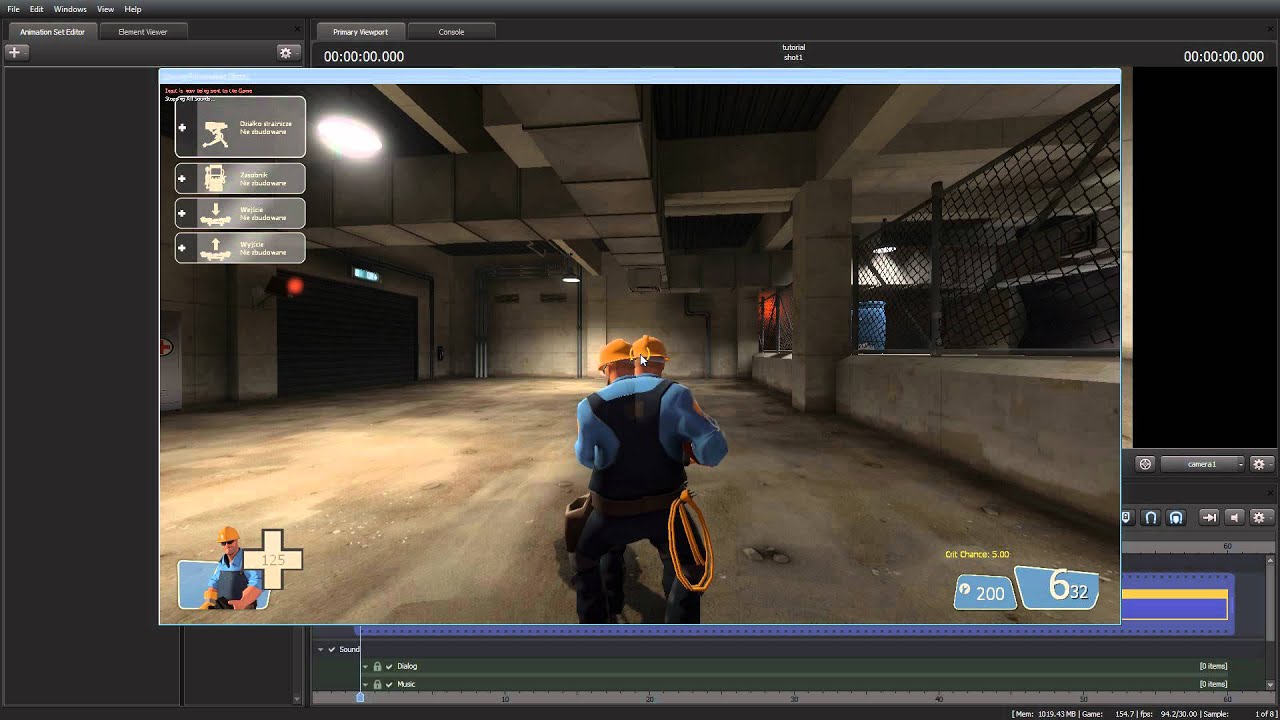This screenshot has height=720, width=1280.
Task: Collapse the Music track arrow
Action: click(x=365, y=684)
